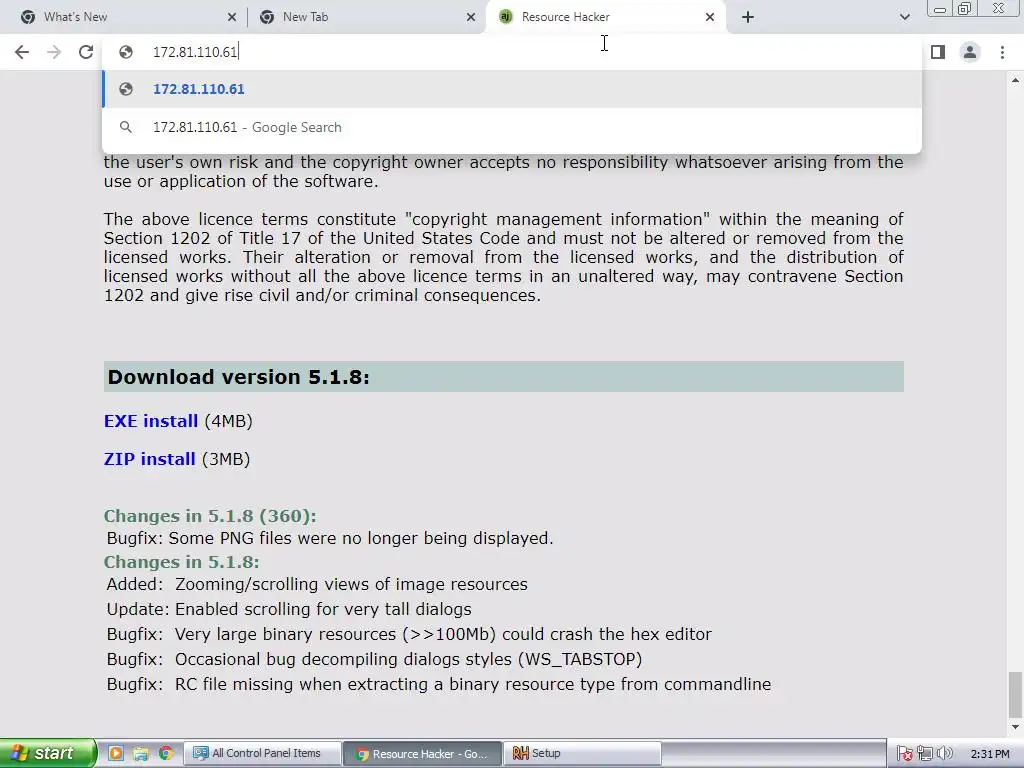
Task: Click the Zooming/scrolling views added line
Action: pyautogui.click(x=317, y=584)
